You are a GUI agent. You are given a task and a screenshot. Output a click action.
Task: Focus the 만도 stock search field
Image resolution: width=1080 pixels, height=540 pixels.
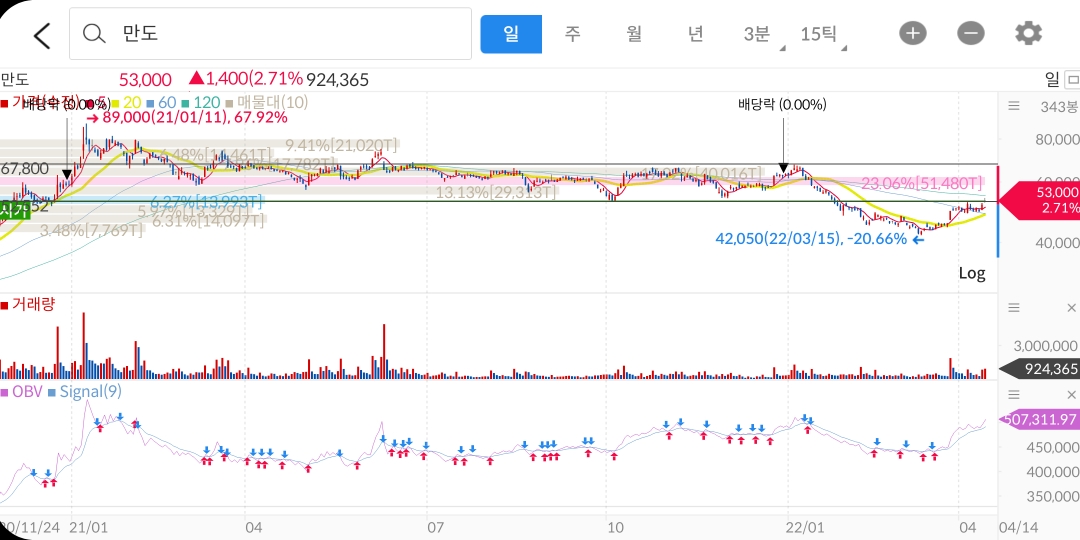click(x=270, y=34)
